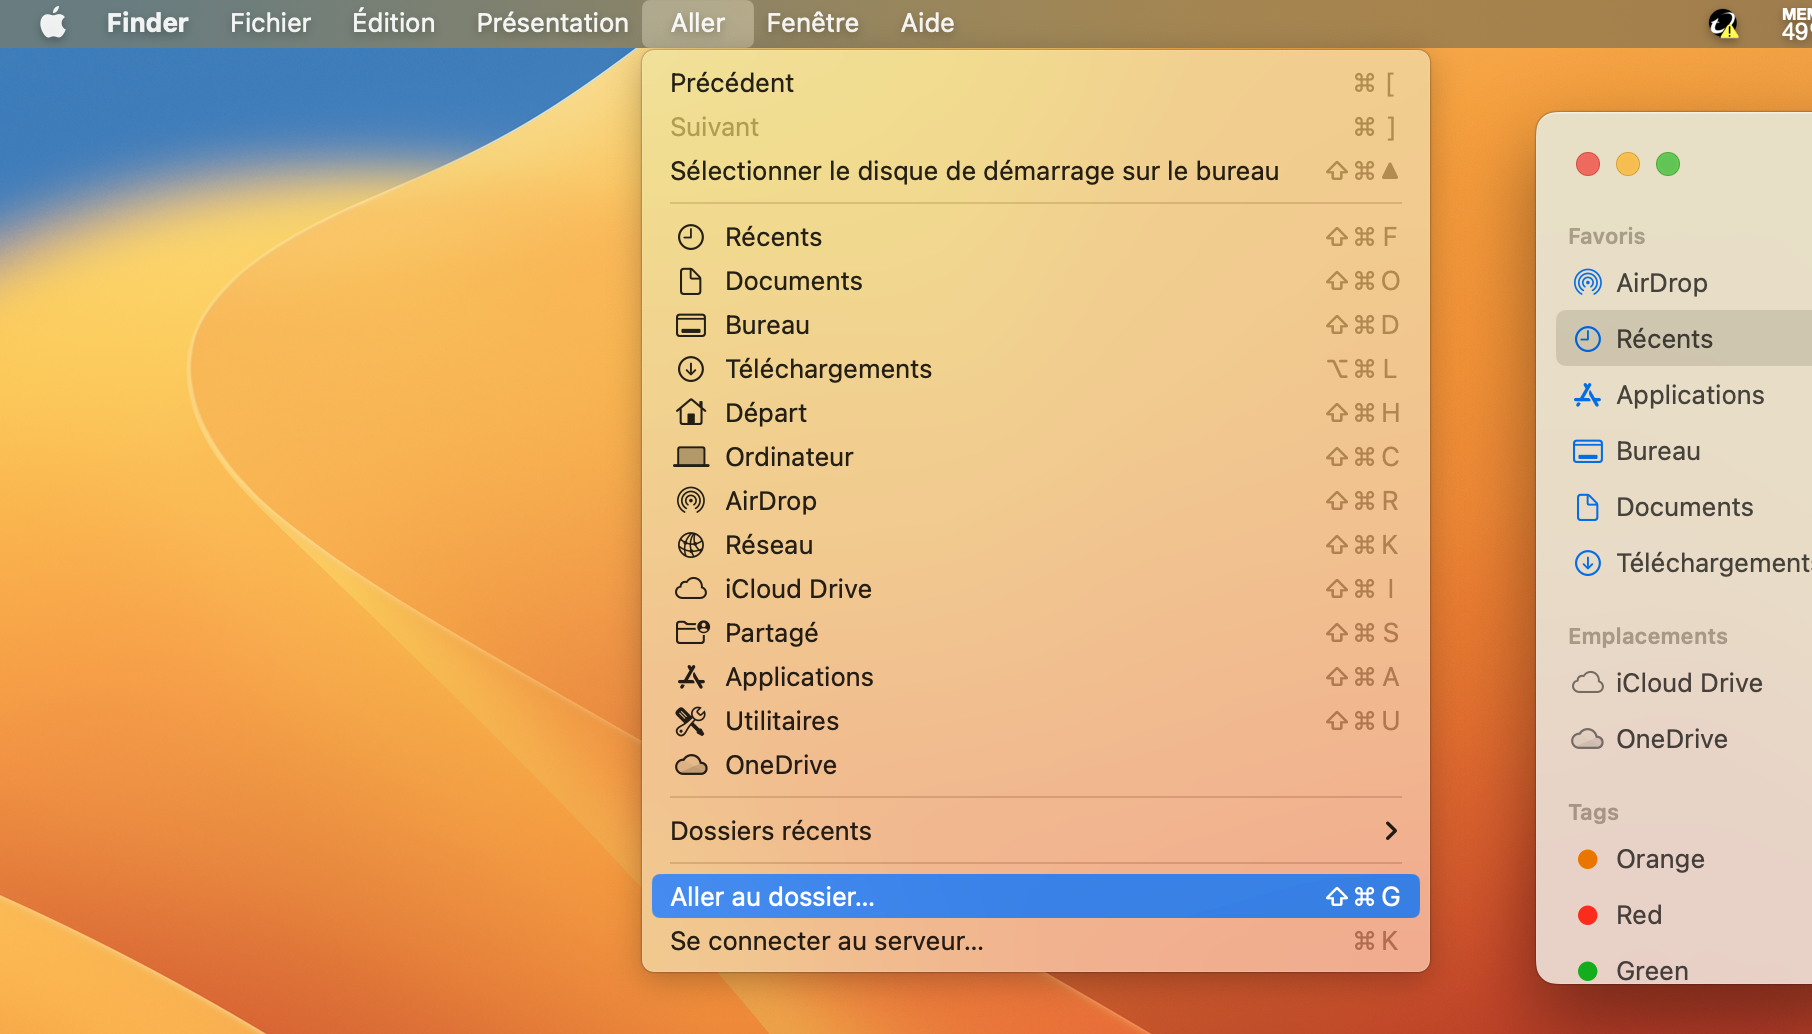Select the Orange tag color dot
Screen dimensions: 1812x1034
(x=1588, y=859)
